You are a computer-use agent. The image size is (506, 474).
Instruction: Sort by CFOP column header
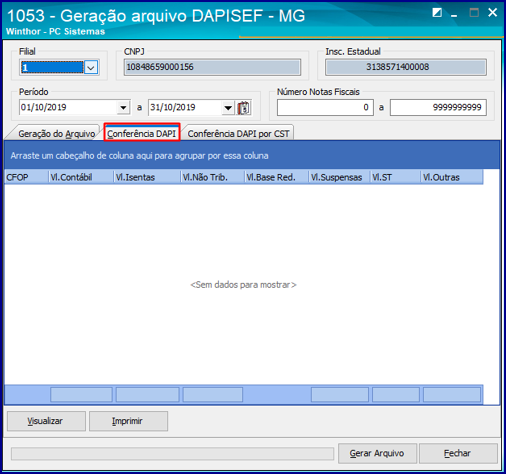point(26,177)
